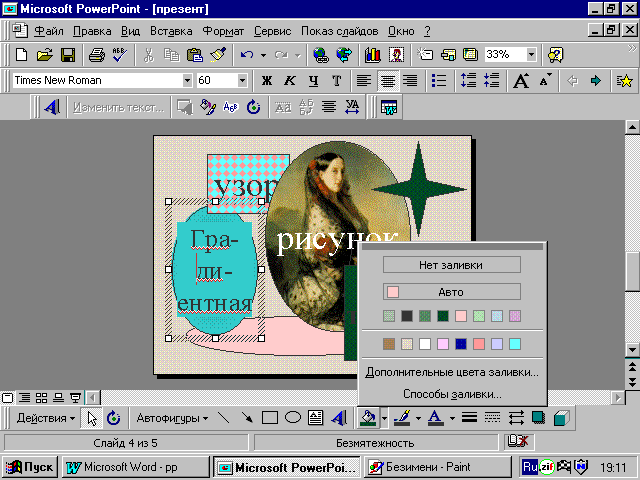This screenshot has width=640, height=480.
Task: Cut selection with the scissors icon
Action: (x=149, y=54)
